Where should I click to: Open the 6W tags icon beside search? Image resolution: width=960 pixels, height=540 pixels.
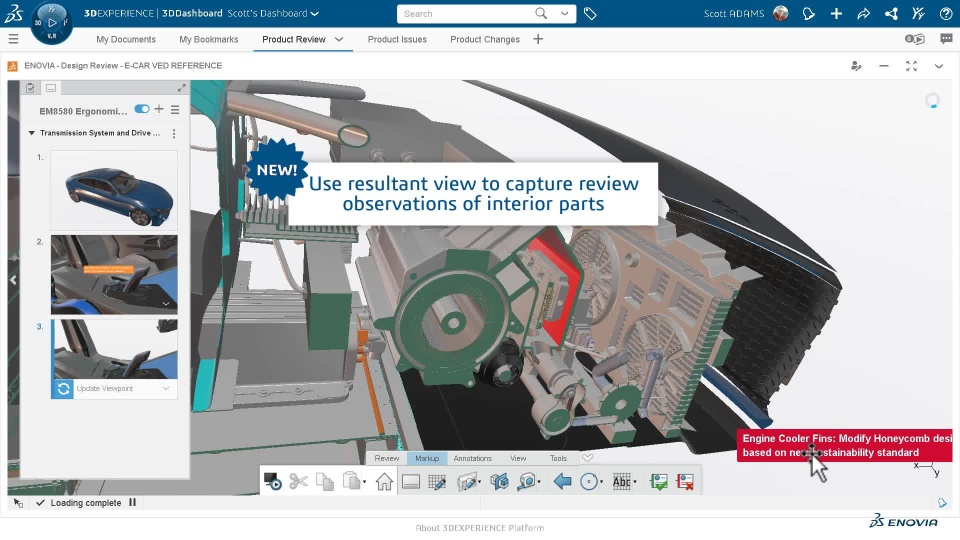(x=590, y=14)
